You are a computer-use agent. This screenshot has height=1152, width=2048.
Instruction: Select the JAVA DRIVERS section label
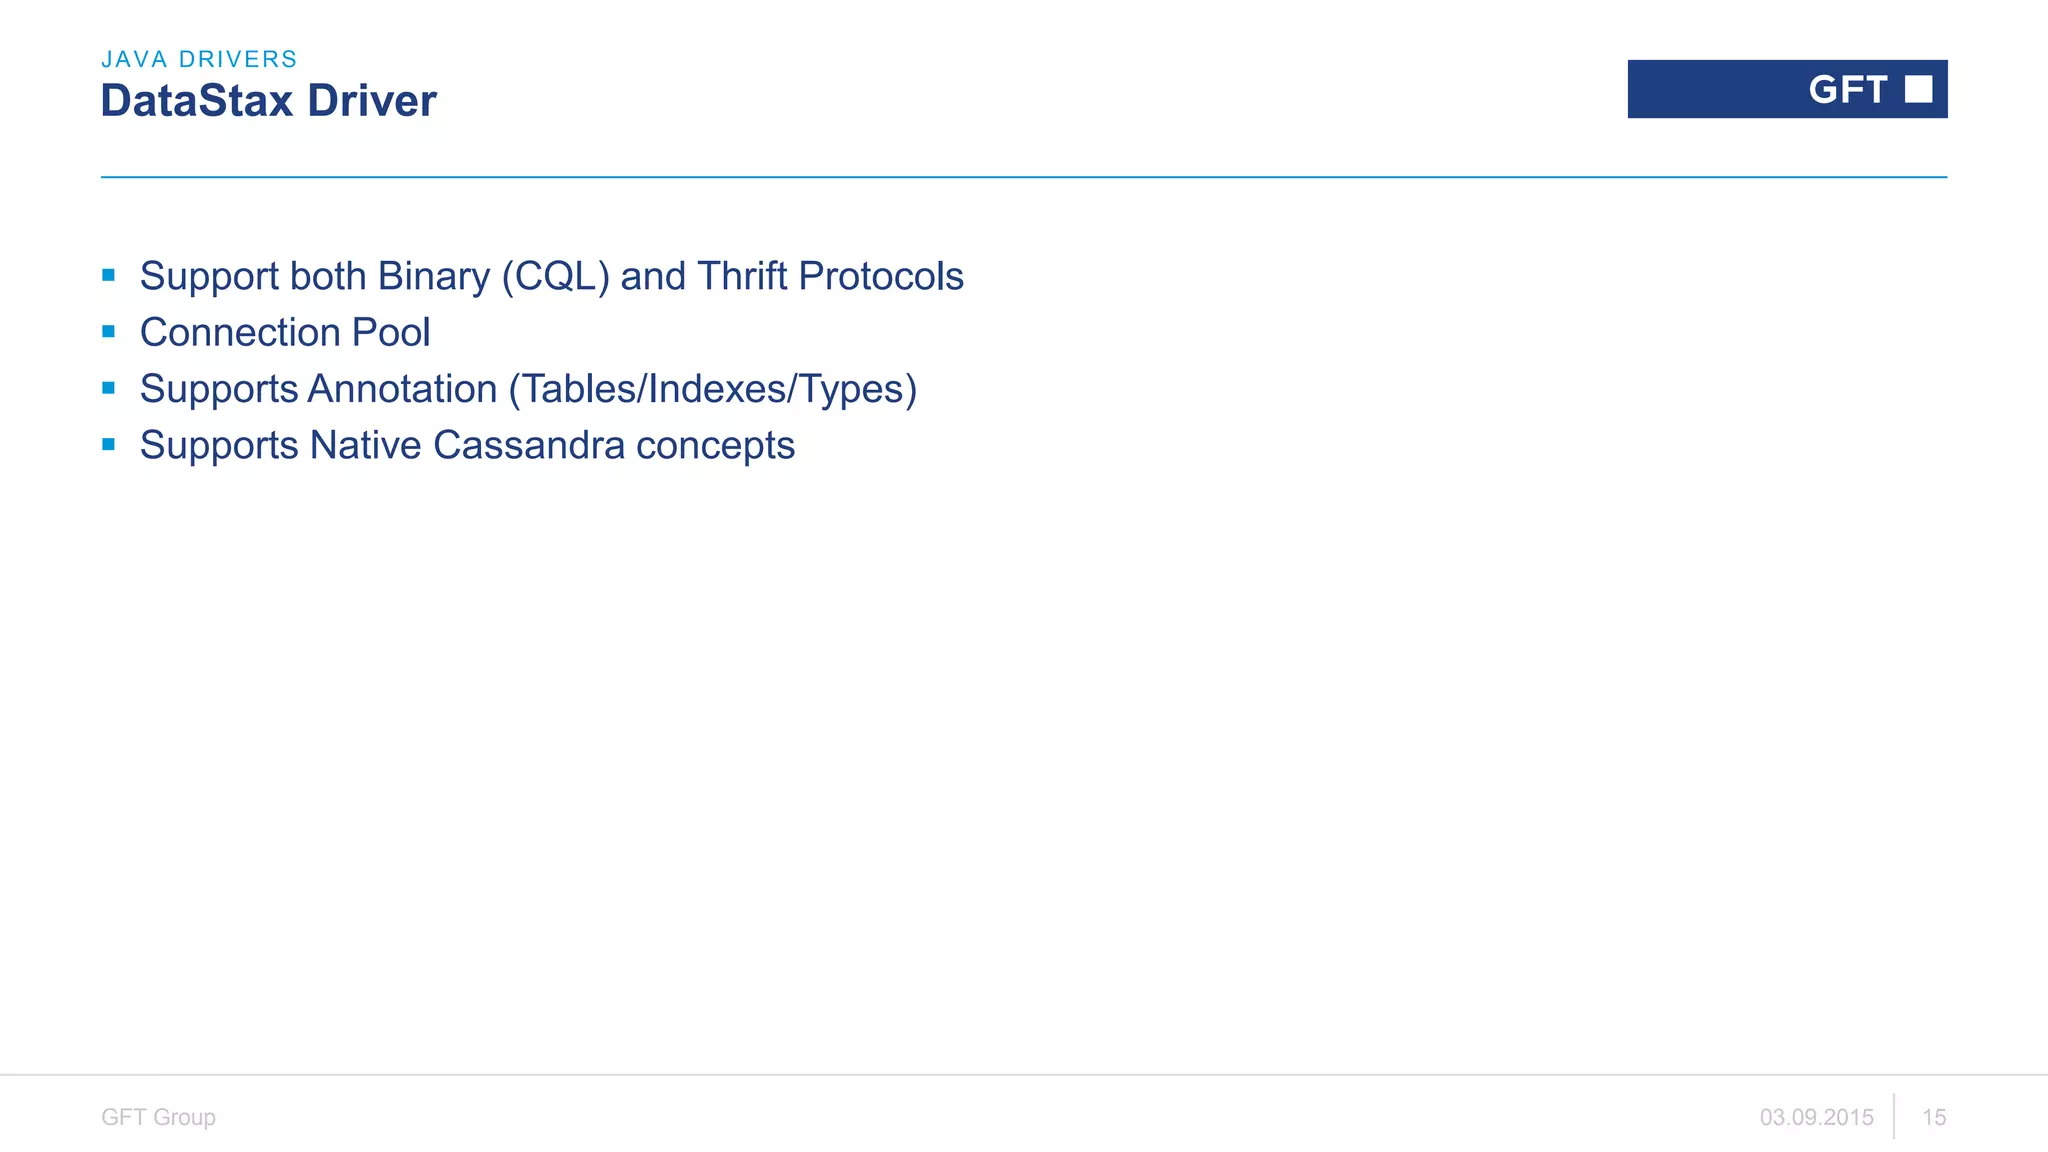(199, 59)
